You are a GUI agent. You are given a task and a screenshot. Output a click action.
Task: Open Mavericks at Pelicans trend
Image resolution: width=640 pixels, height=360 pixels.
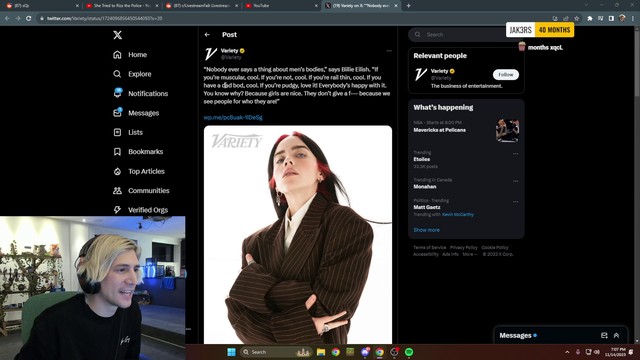pos(440,130)
